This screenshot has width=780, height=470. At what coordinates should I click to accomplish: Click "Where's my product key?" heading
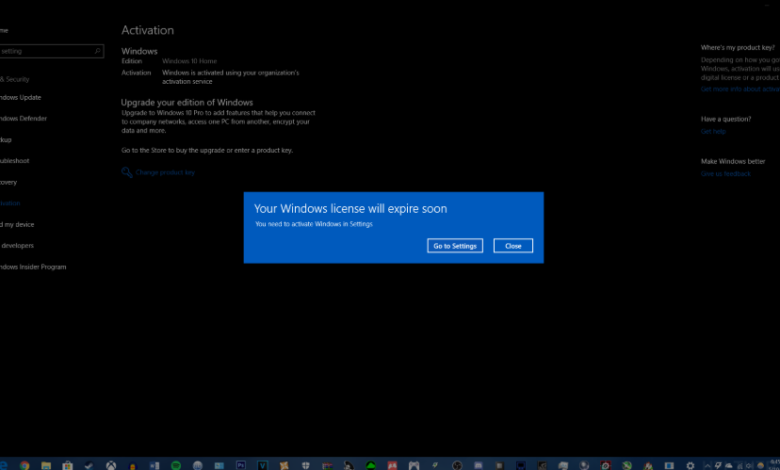click(x=738, y=48)
